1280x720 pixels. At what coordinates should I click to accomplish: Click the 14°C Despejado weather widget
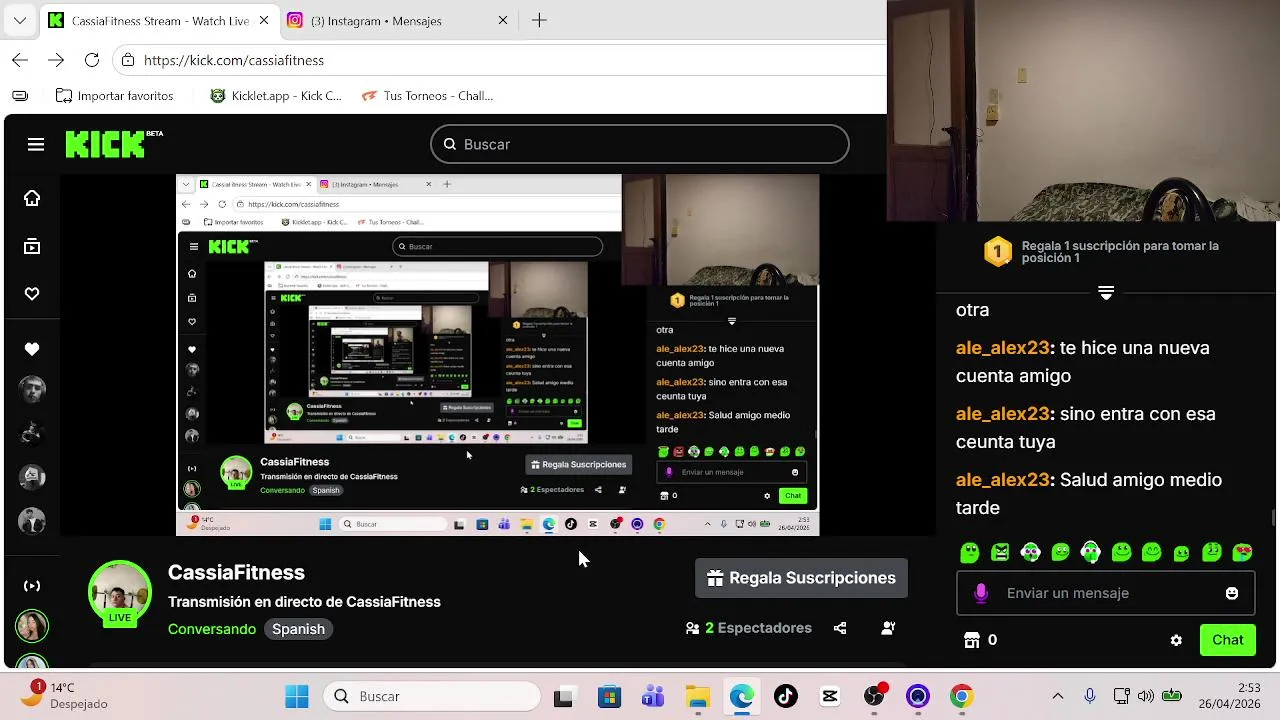(65, 696)
